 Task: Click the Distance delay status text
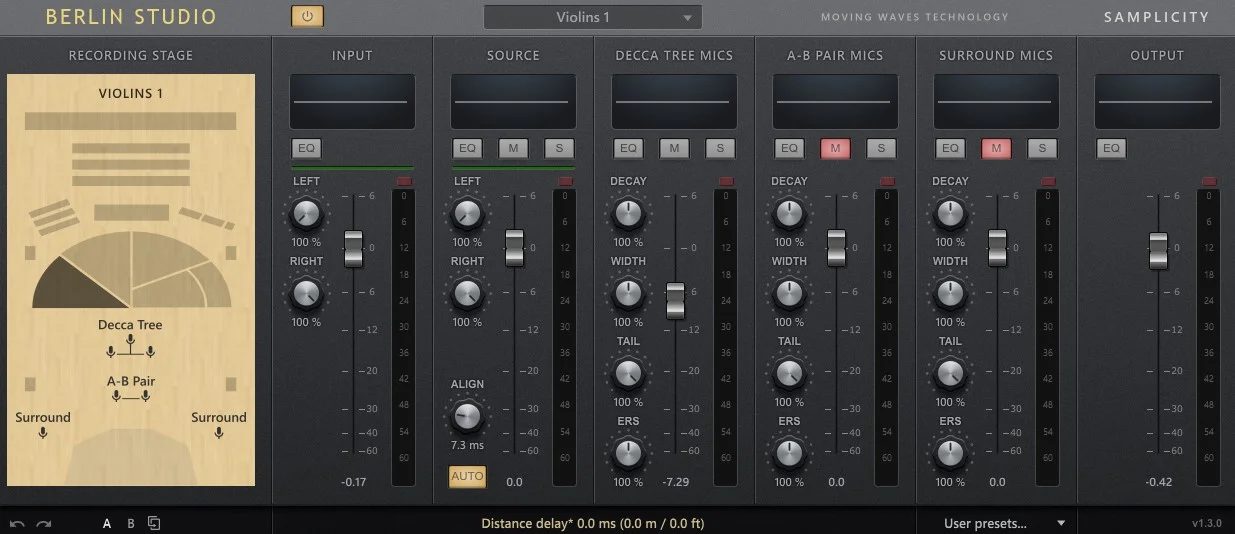pyautogui.click(x=593, y=523)
